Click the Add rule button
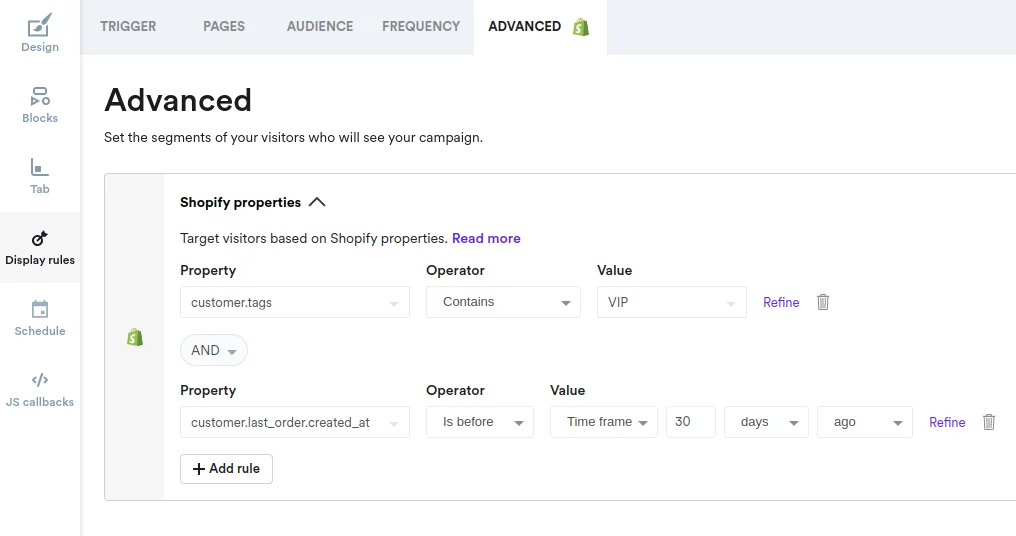Viewport: 1016px width, 536px height. click(x=226, y=469)
